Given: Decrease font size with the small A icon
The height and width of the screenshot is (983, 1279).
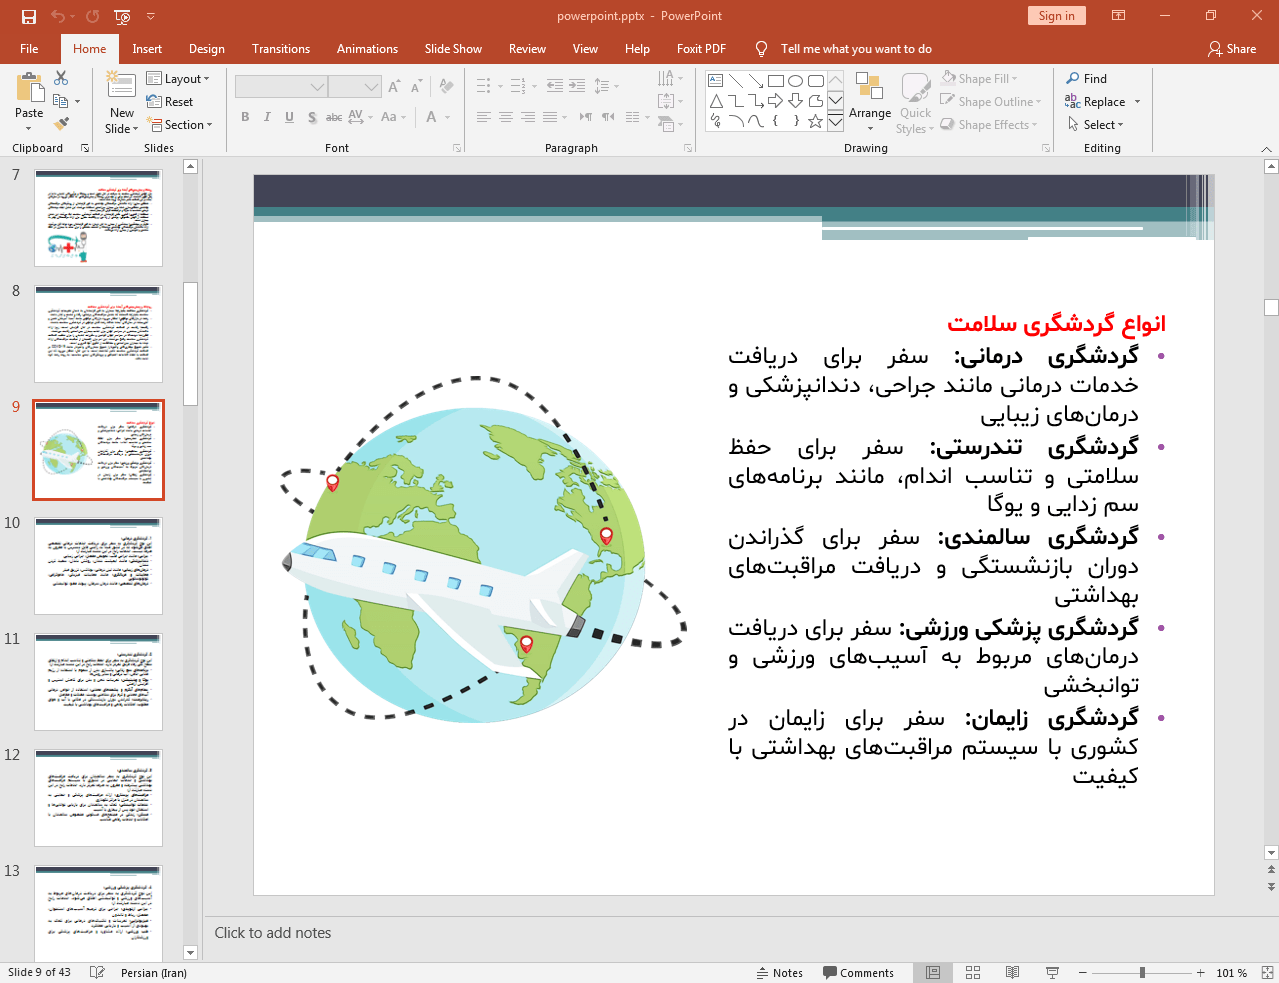Looking at the screenshot, I should point(416,87).
